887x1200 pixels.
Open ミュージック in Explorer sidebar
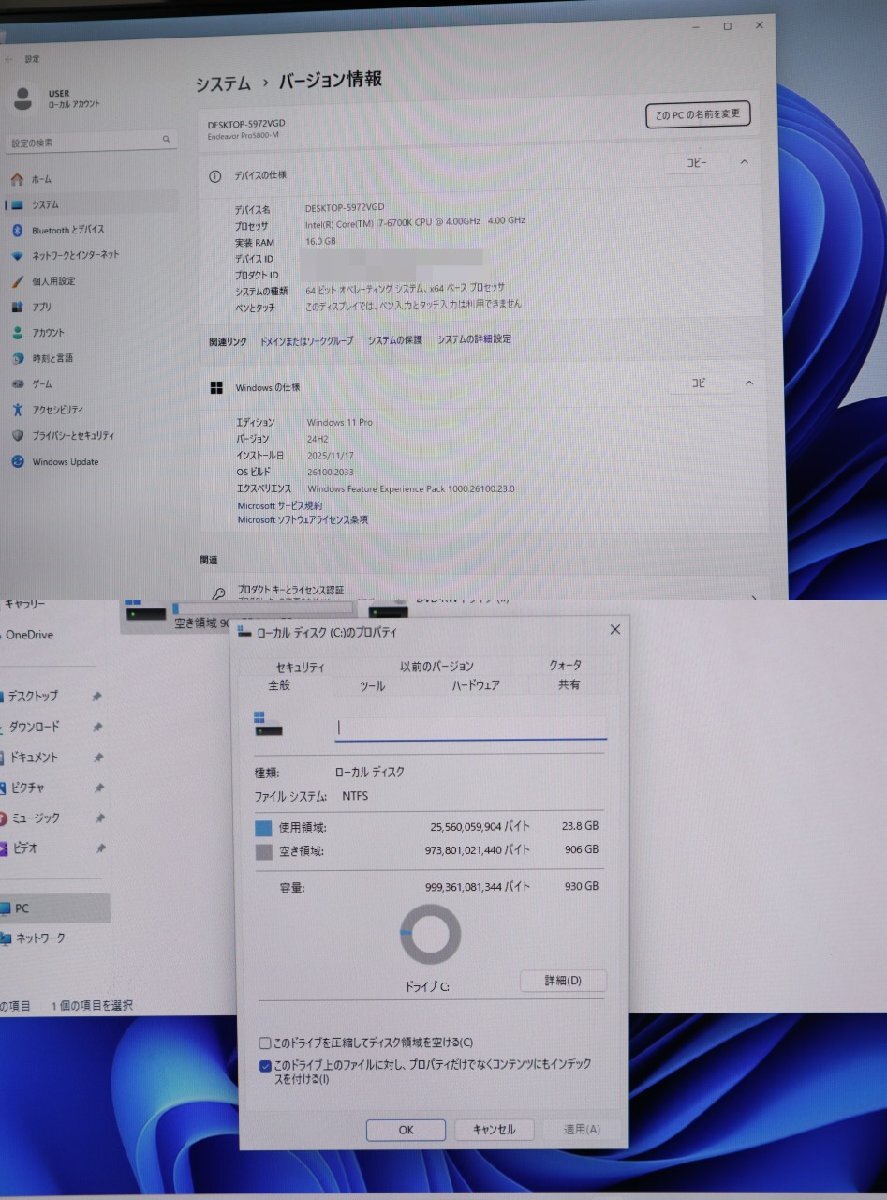click(36, 817)
